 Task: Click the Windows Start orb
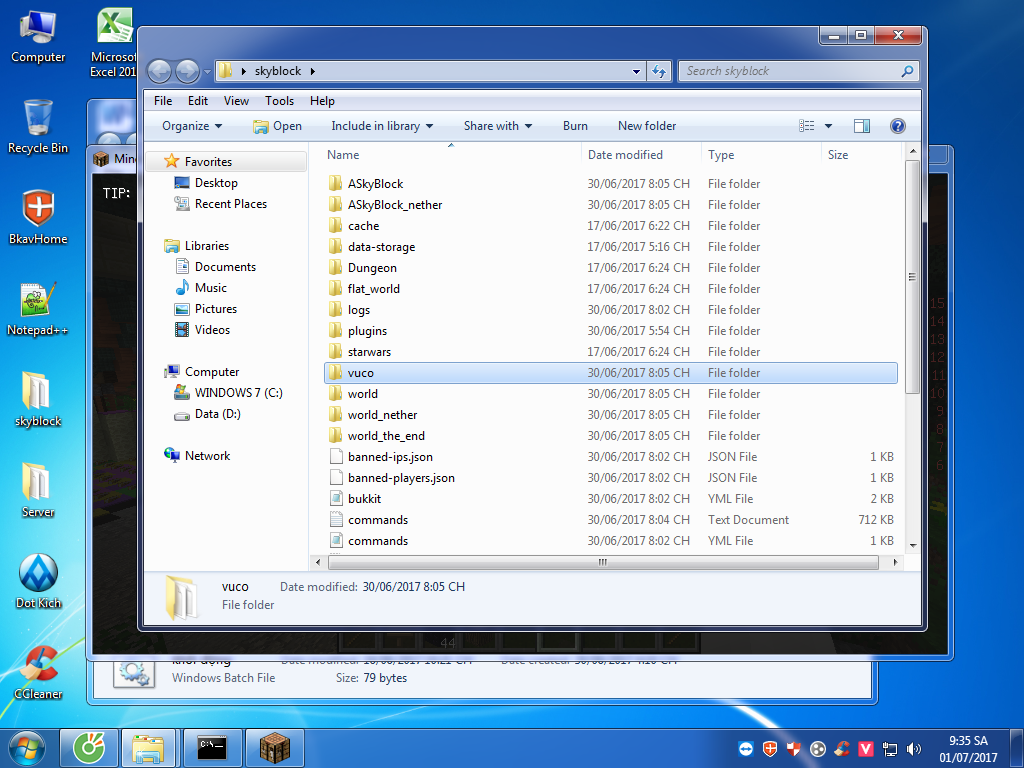coord(27,748)
